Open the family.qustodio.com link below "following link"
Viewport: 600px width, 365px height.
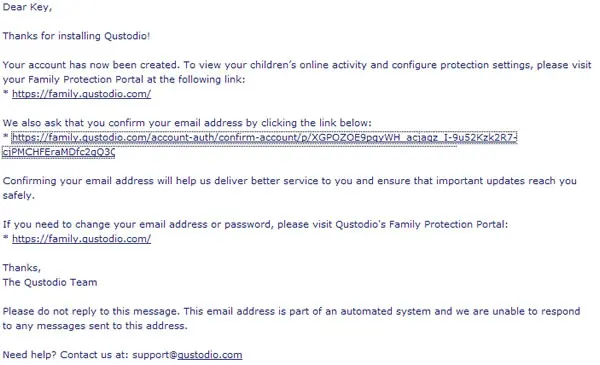click(82, 94)
